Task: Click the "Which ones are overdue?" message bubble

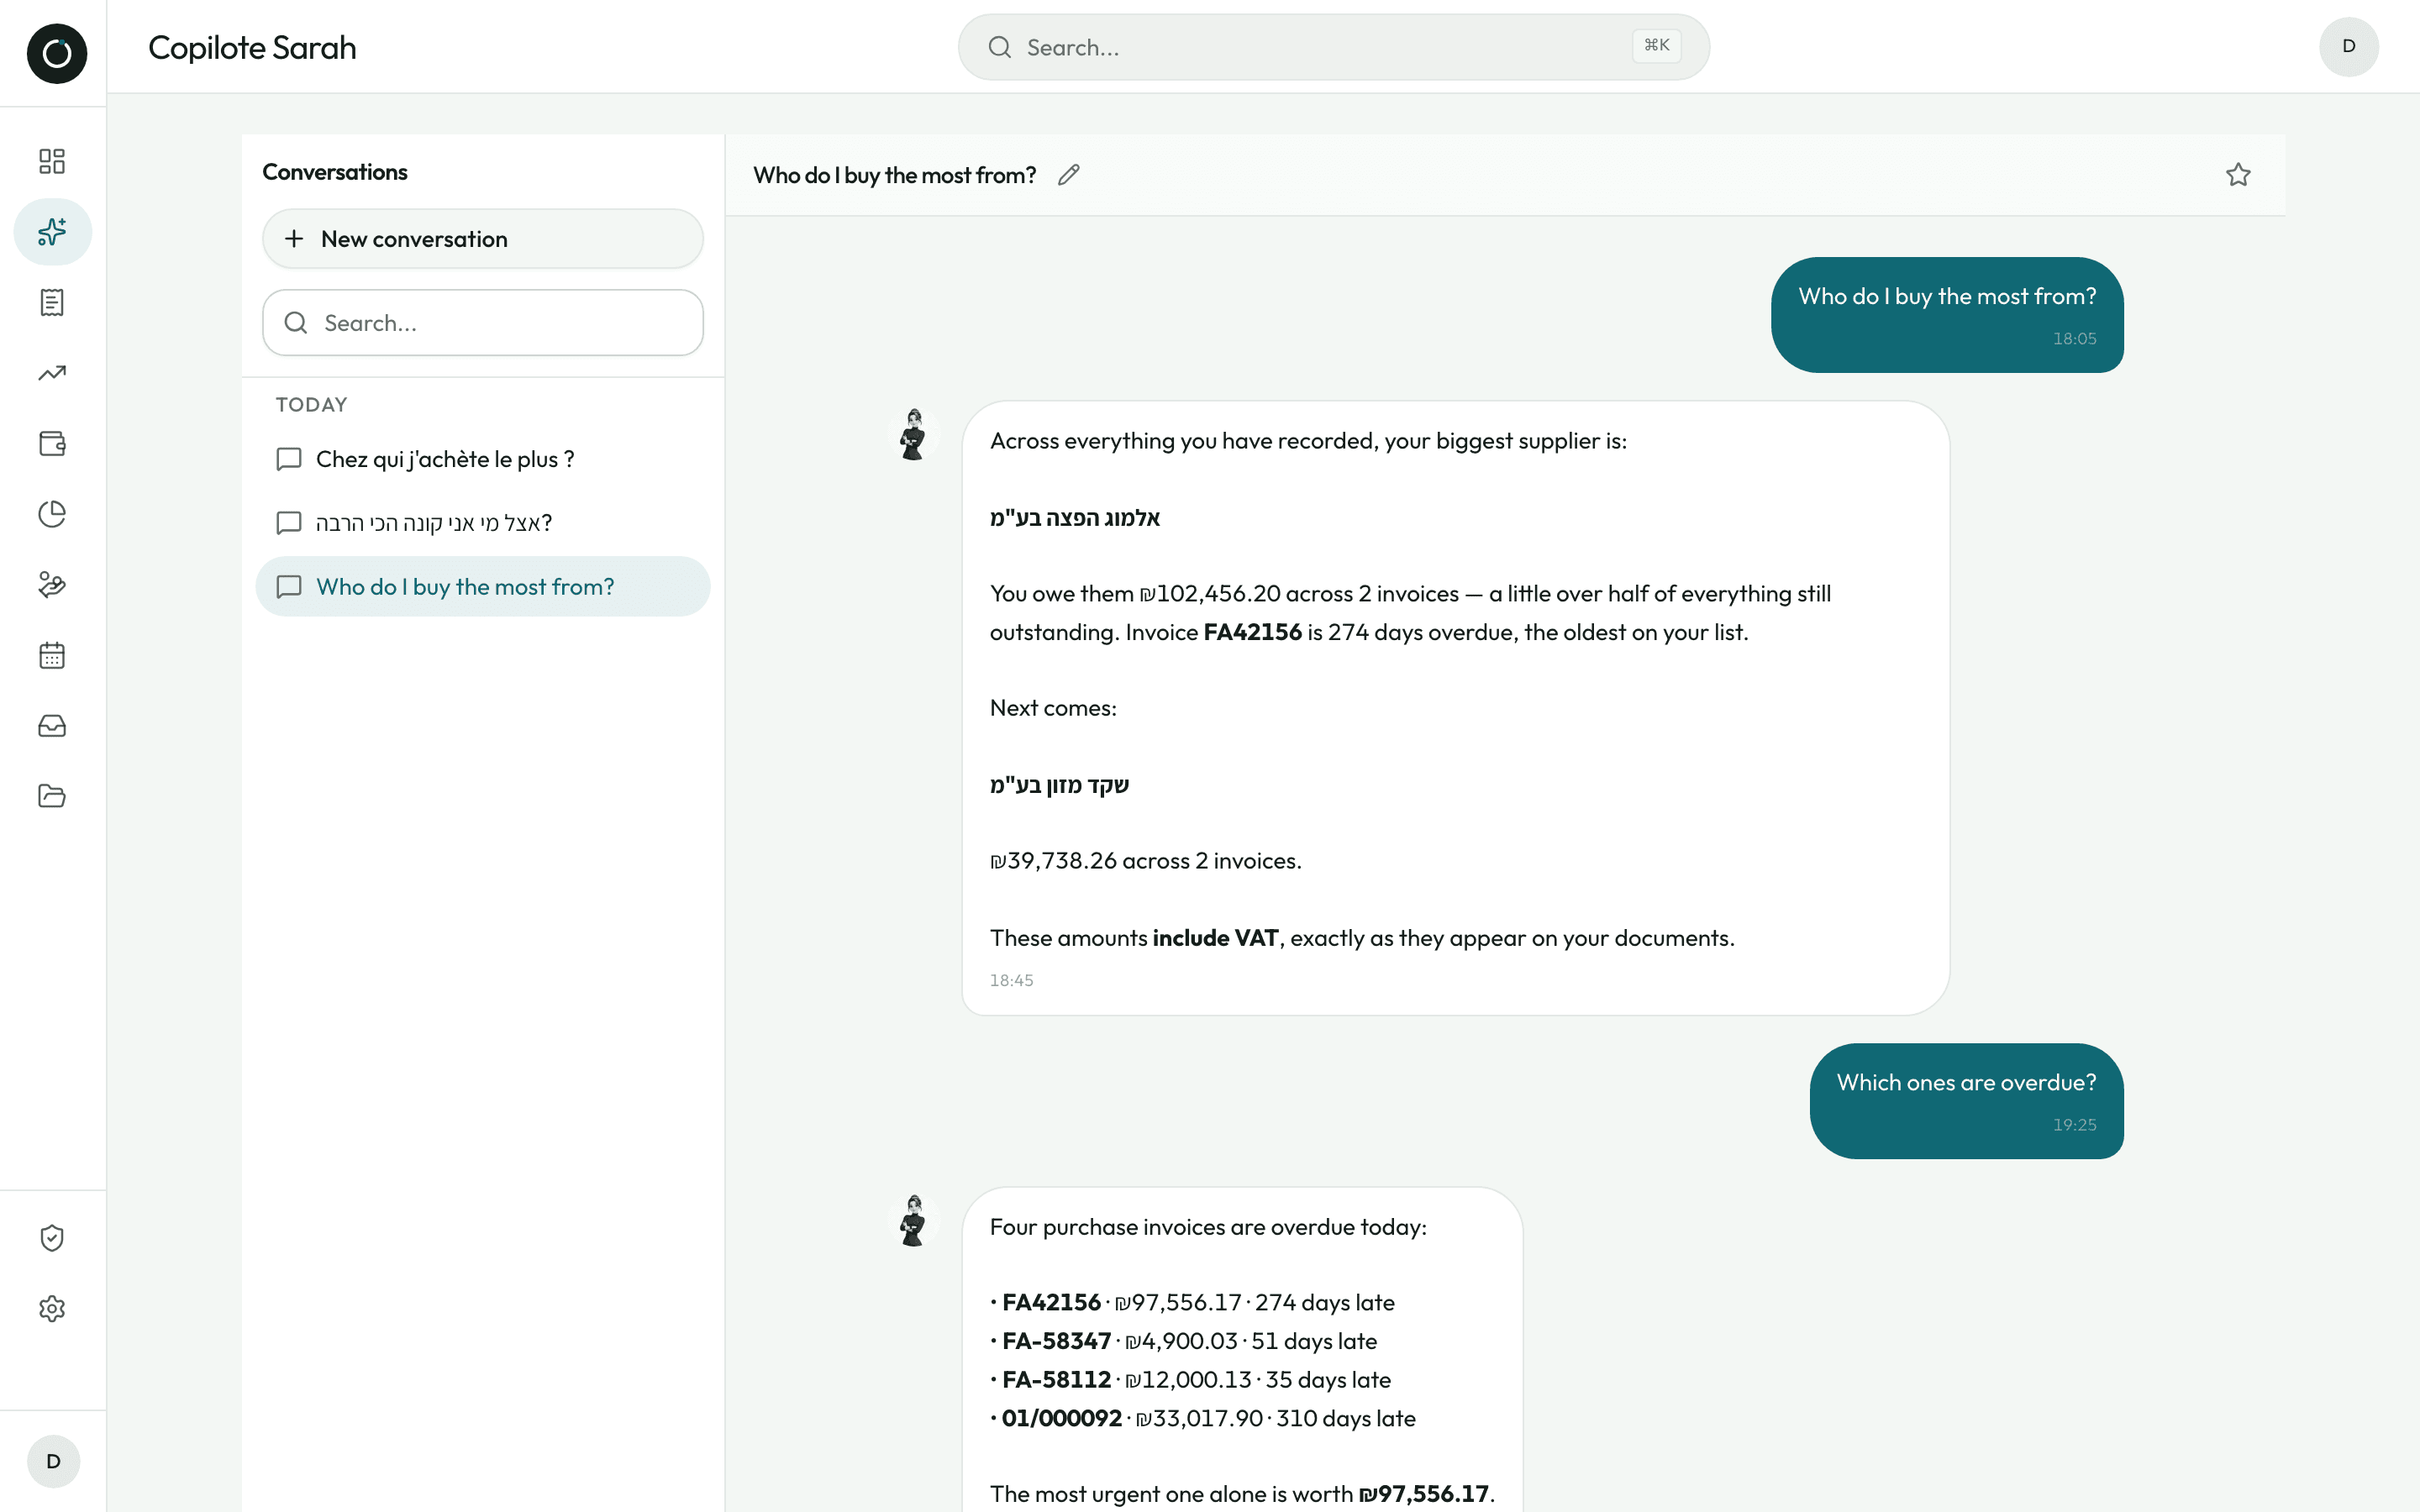Action: [x=1966, y=1101]
